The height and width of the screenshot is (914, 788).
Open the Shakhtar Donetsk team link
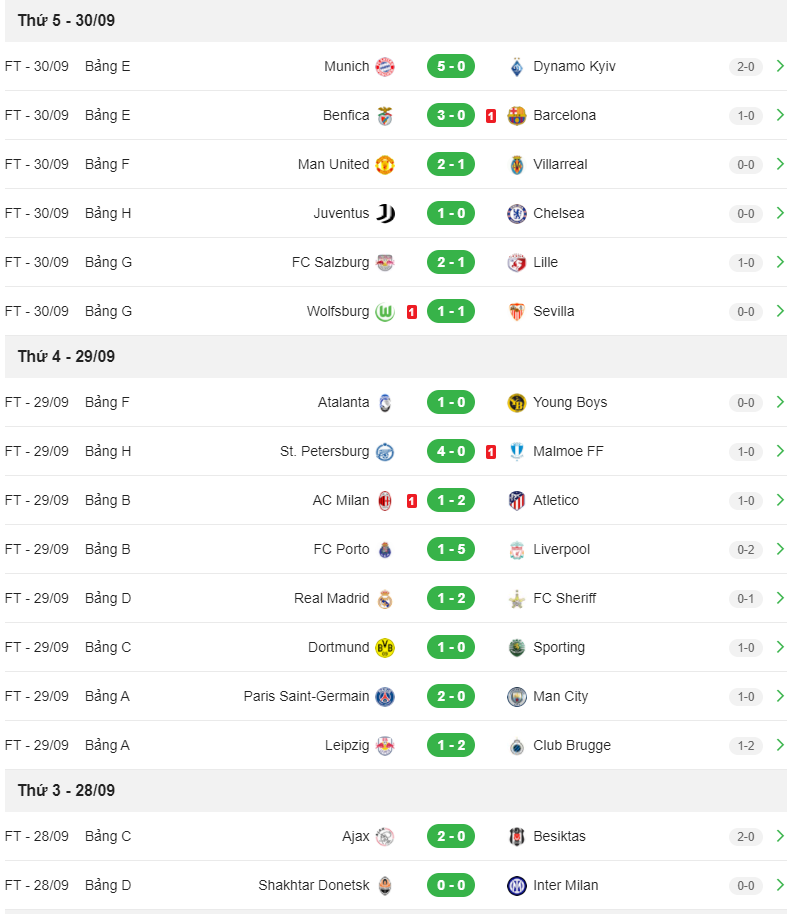[x=314, y=885]
